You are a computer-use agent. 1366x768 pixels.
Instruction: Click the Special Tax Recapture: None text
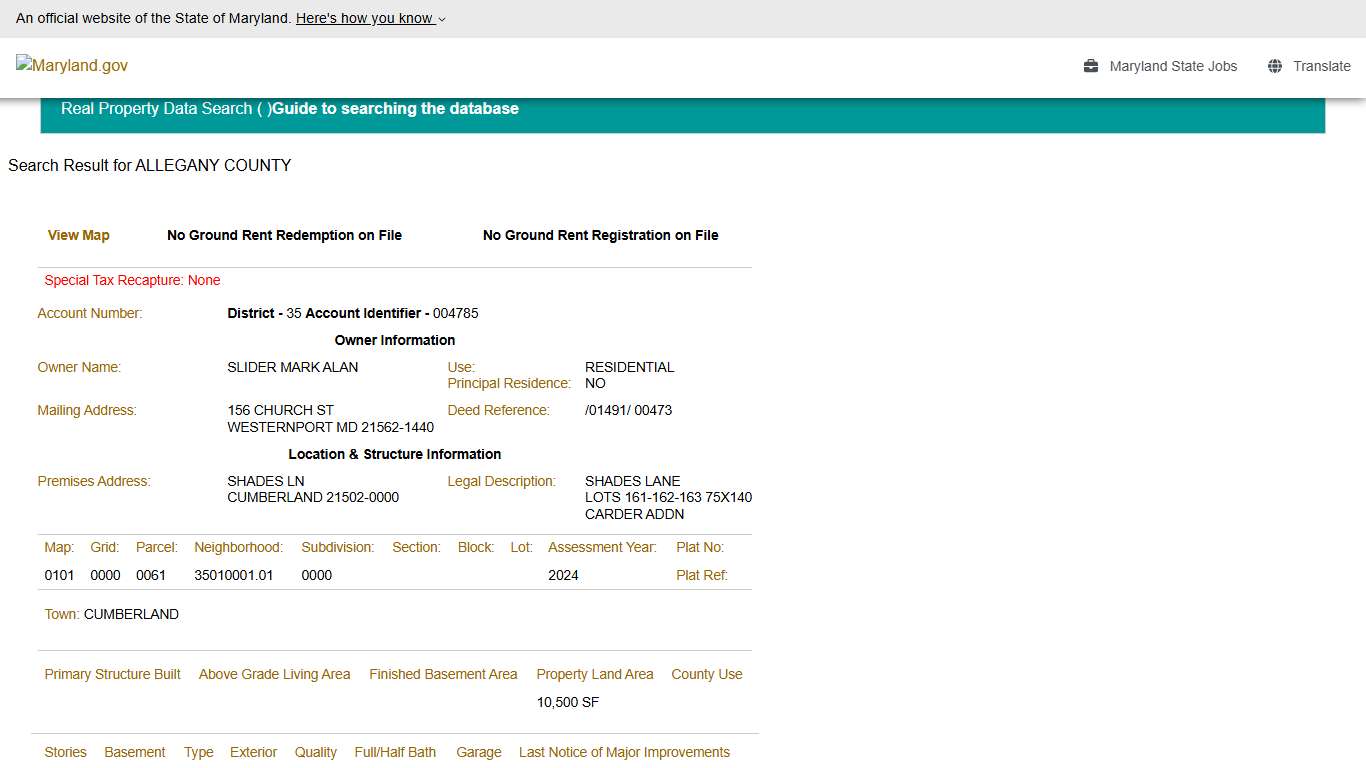tap(132, 280)
